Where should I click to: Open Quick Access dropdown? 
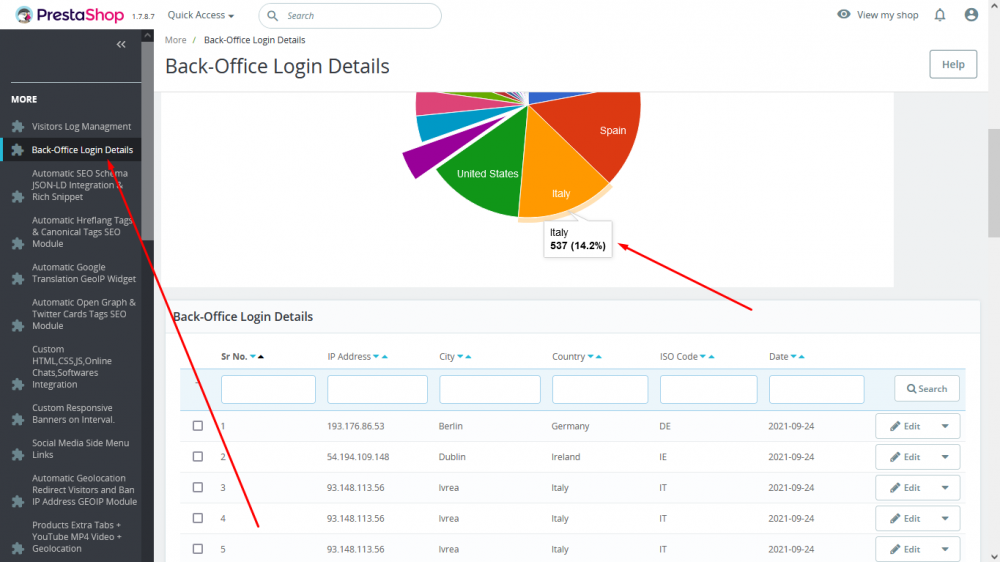[200, 15]
